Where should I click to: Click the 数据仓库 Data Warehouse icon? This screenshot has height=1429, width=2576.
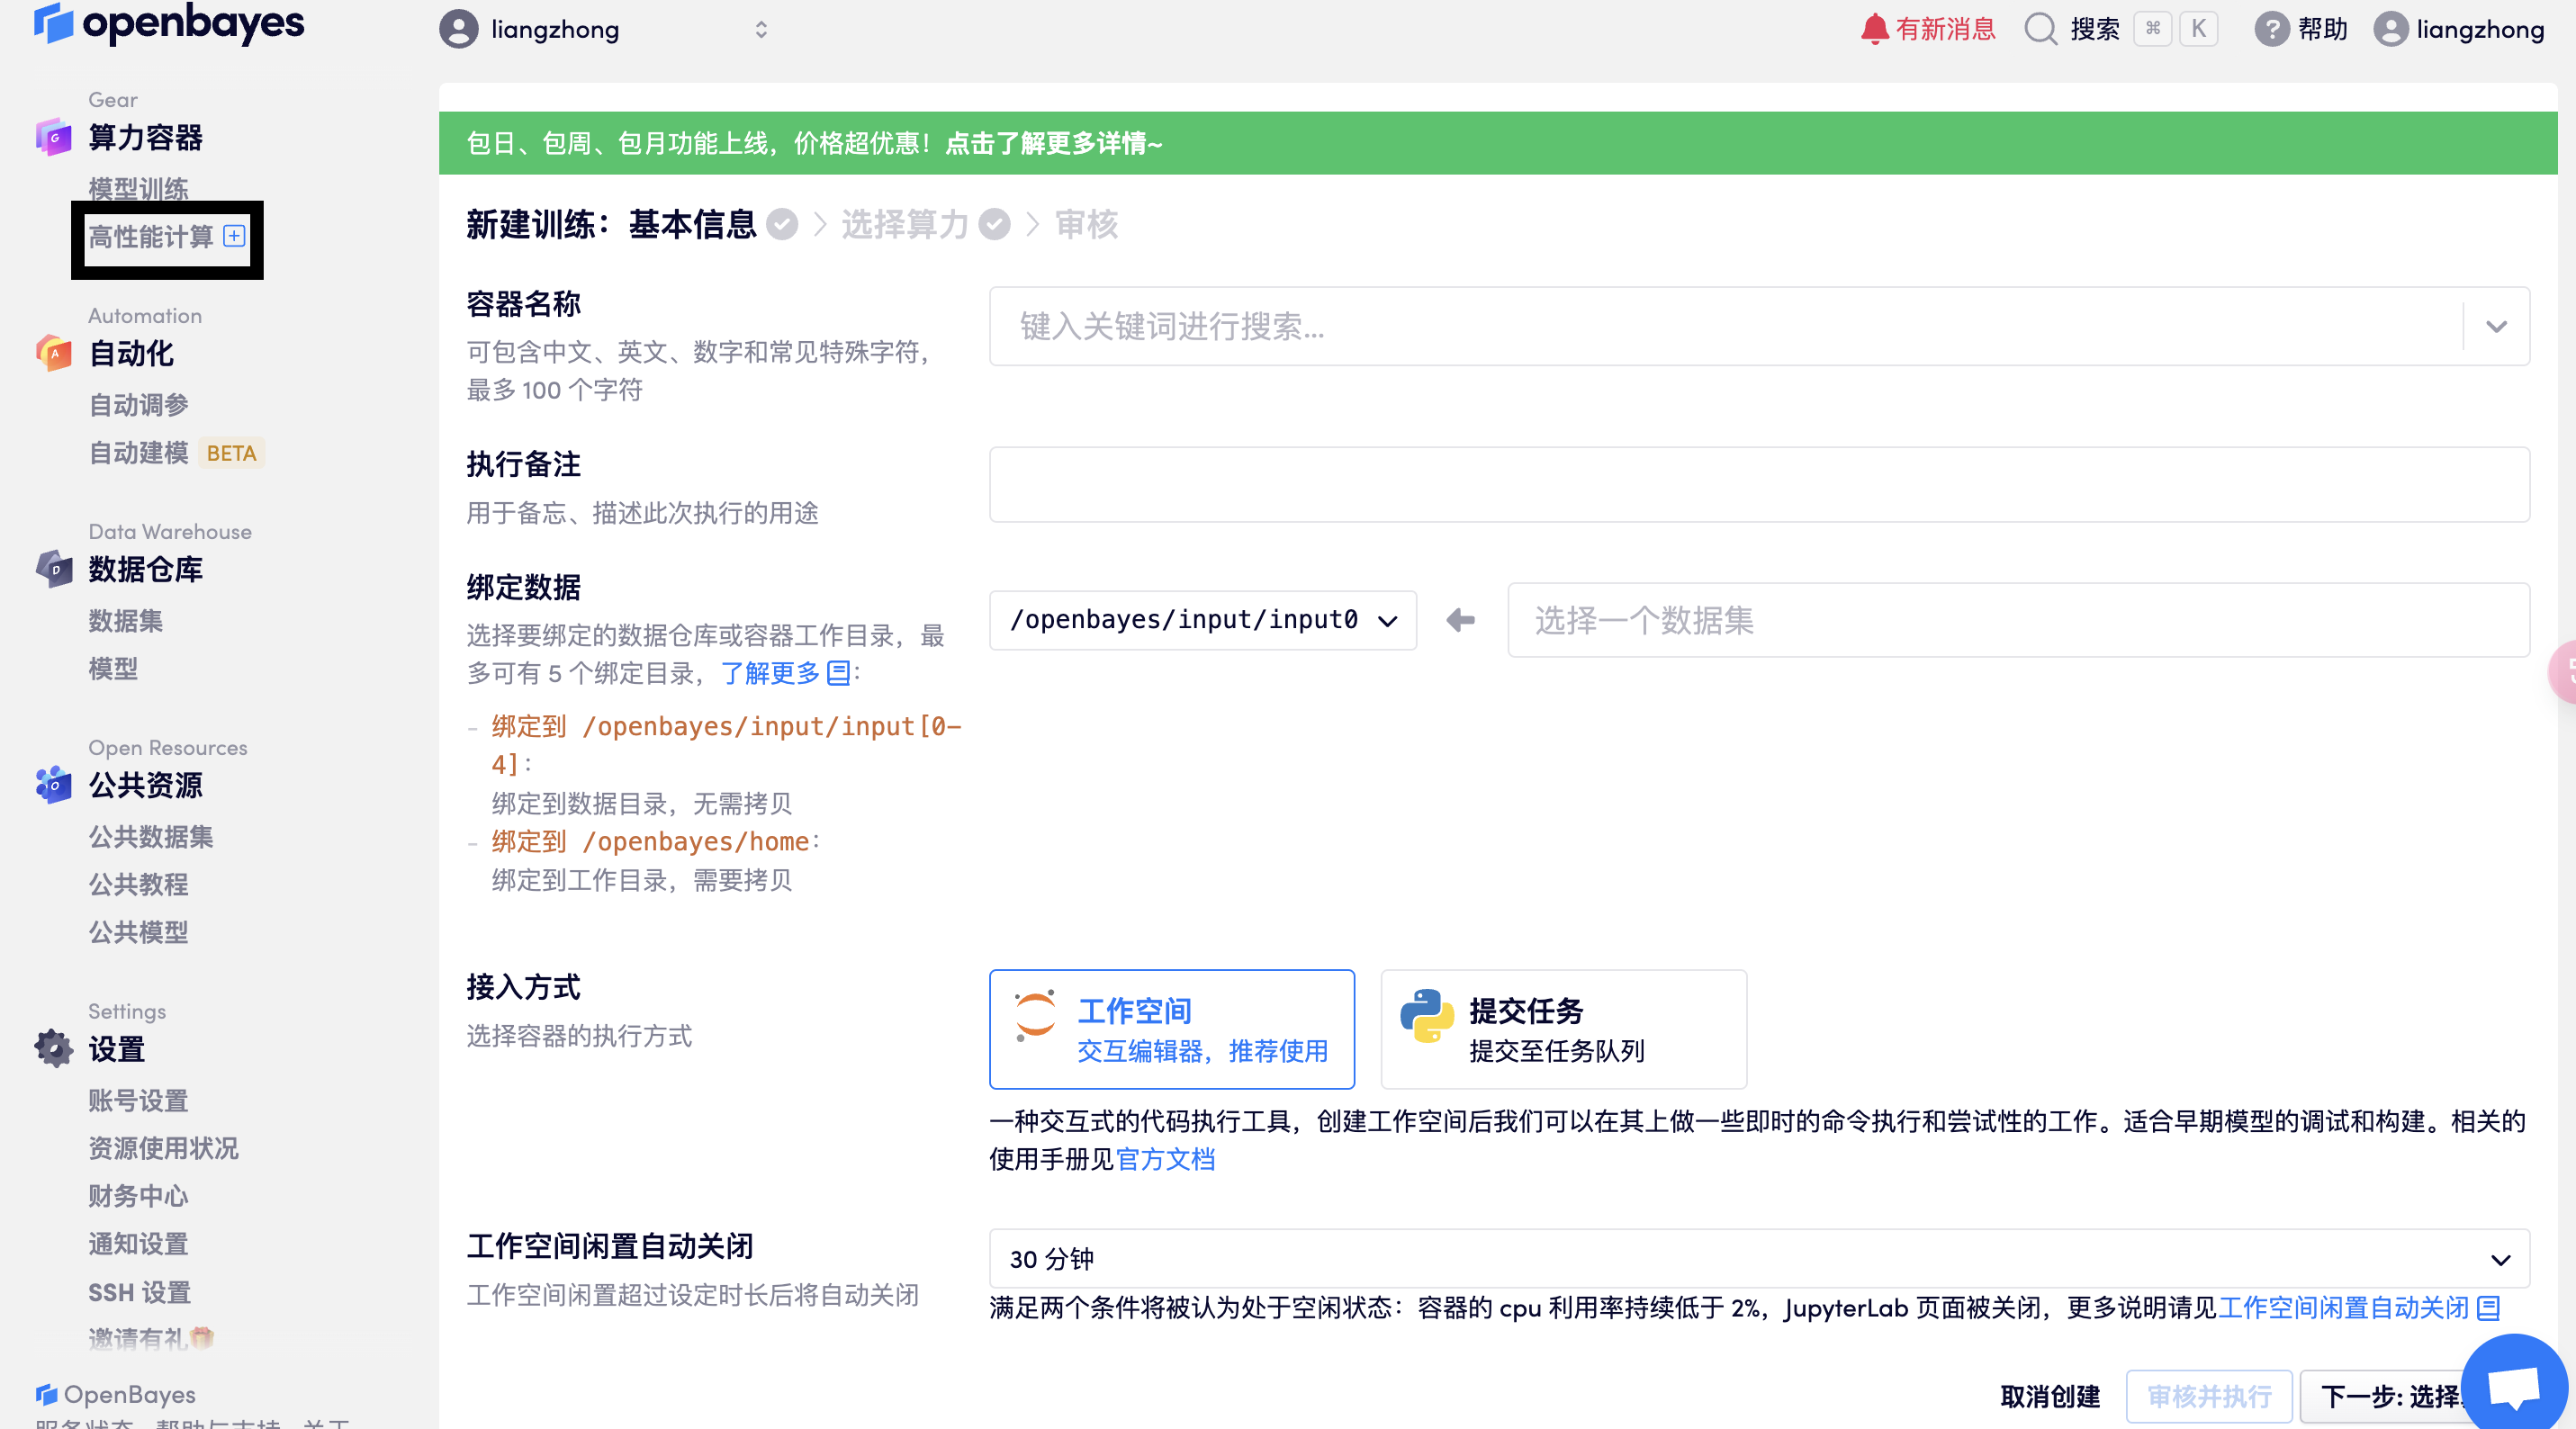tap(54, 569)
